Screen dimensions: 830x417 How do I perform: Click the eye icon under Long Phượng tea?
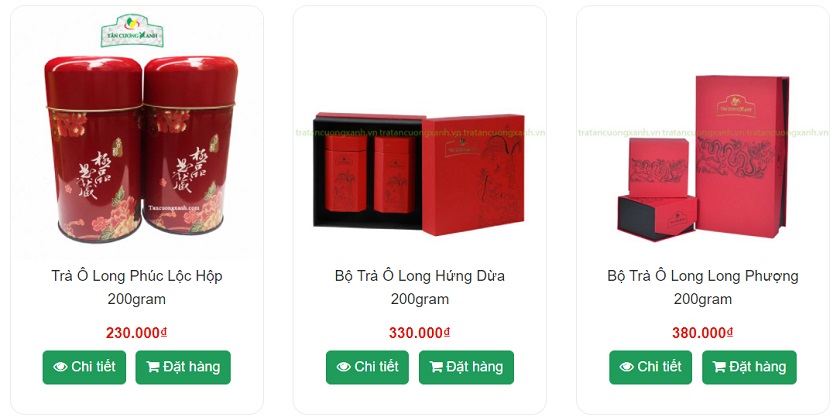coord(627,367)
